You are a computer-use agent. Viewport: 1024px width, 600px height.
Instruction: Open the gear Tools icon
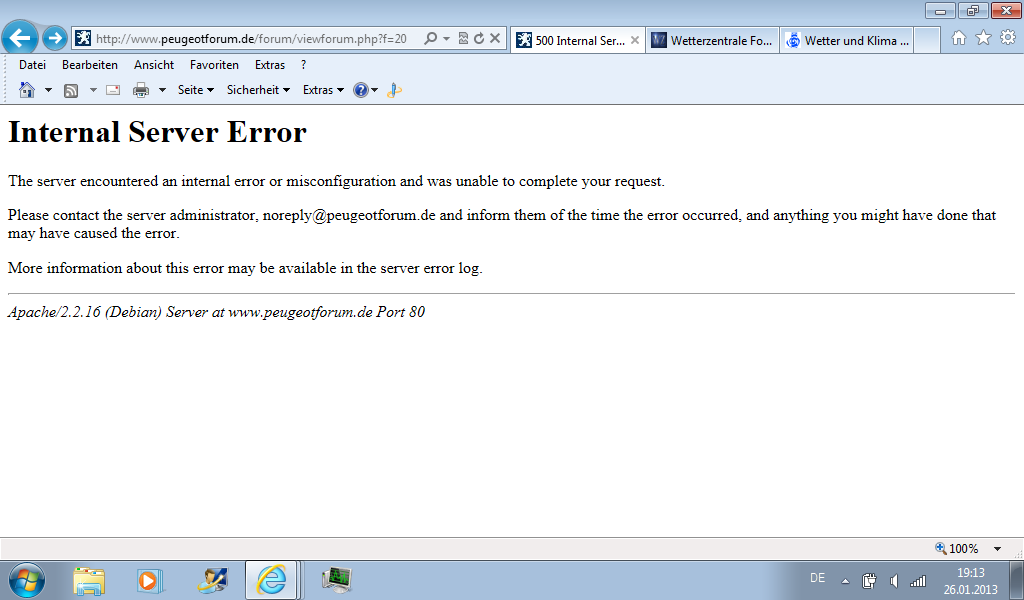pyautogui.click(x=1008, y=38)
